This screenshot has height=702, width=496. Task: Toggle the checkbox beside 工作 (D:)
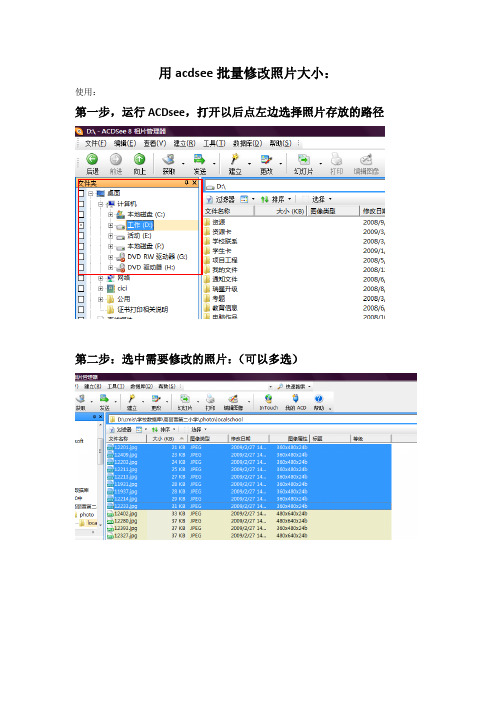[x=81, y=225]
